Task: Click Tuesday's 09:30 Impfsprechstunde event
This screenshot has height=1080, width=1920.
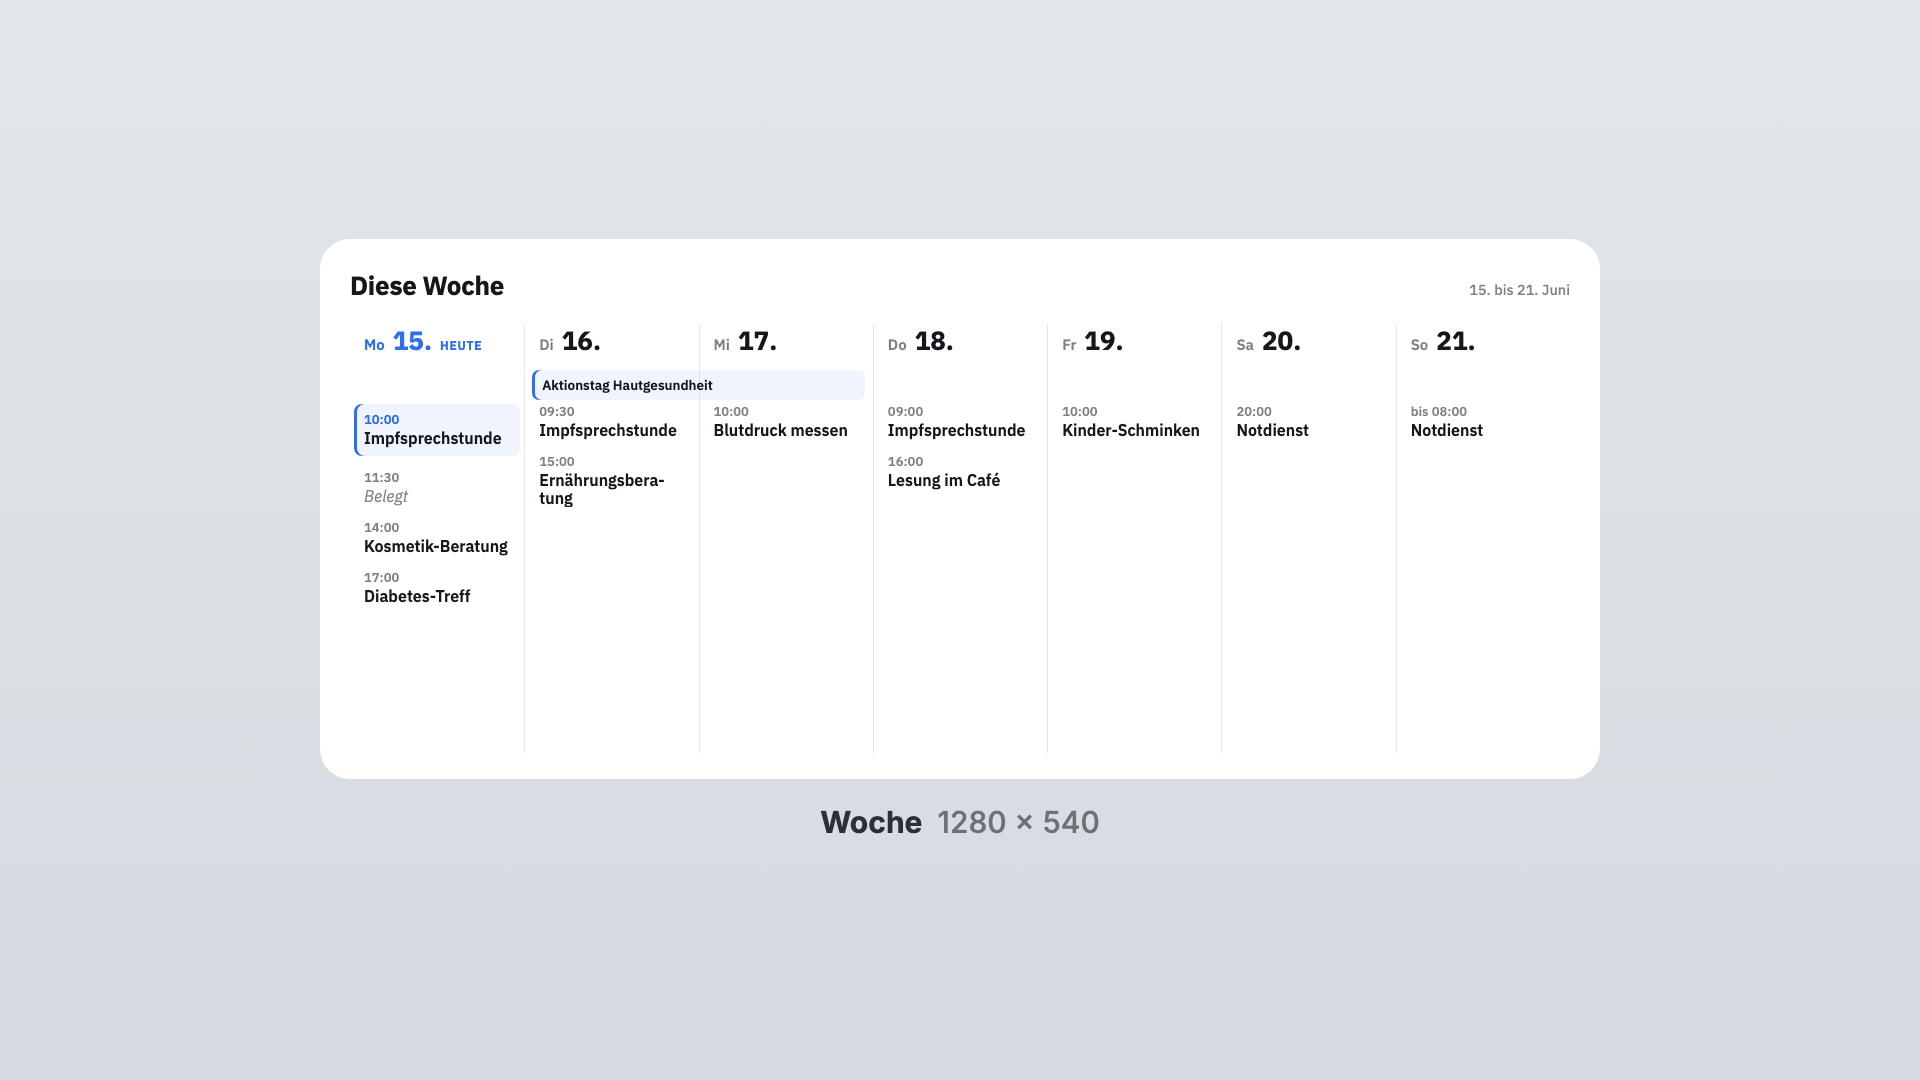Action: click(x=611, y=421)
